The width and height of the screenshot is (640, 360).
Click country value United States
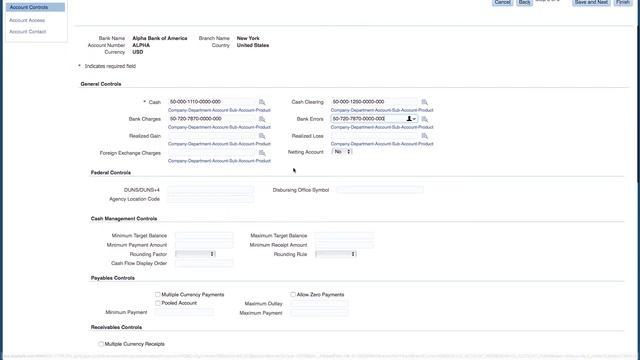[x=253, y=45]
